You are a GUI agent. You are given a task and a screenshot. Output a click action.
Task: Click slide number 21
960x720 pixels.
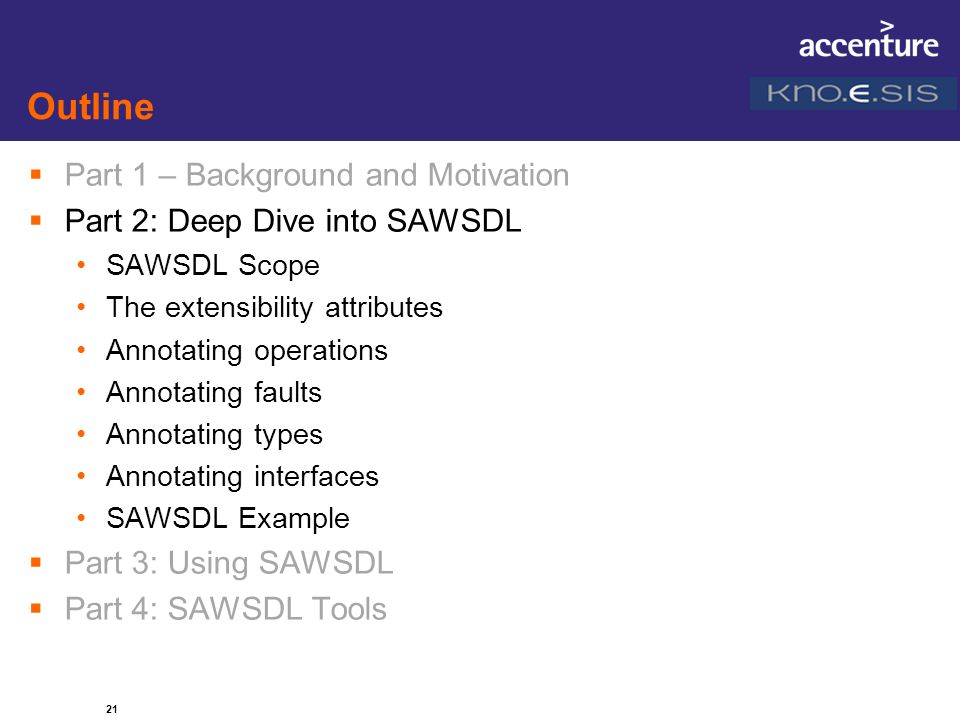[x=111, y=709]
